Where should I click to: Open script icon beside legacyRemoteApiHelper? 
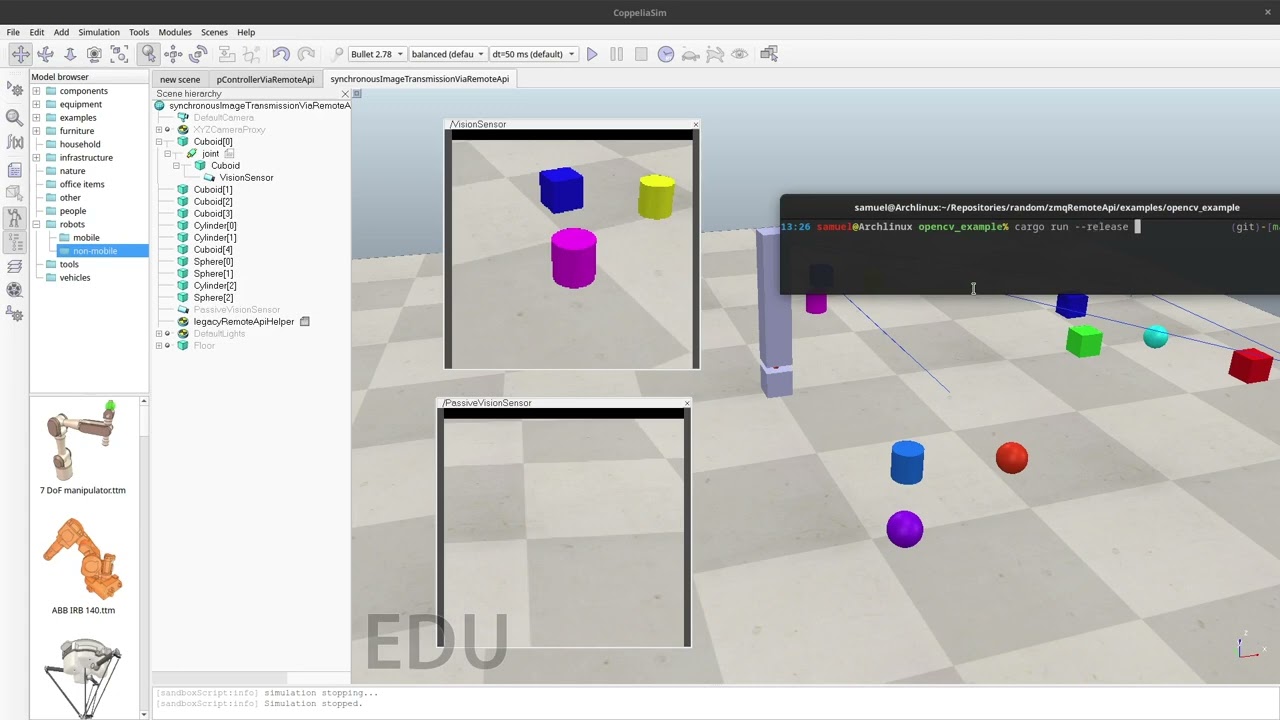coord(305,322)
